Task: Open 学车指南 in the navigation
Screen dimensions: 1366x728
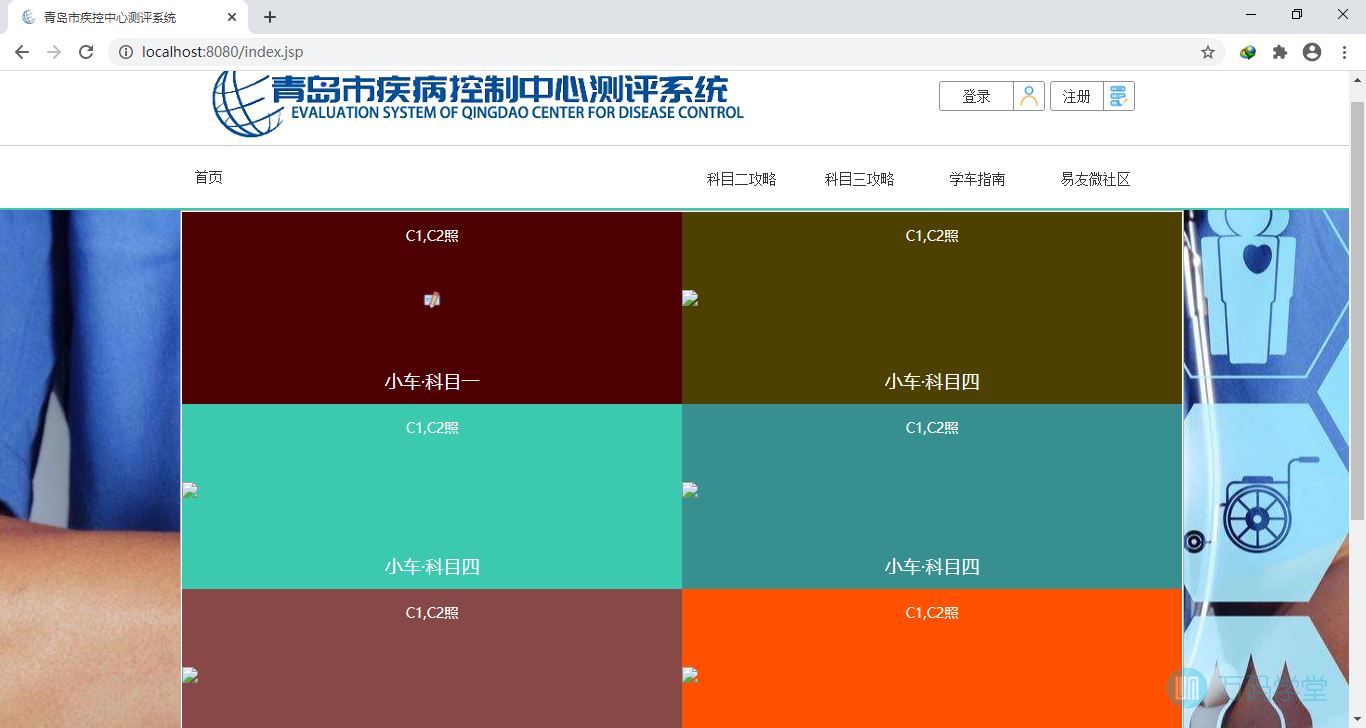Action: (977, 179)
